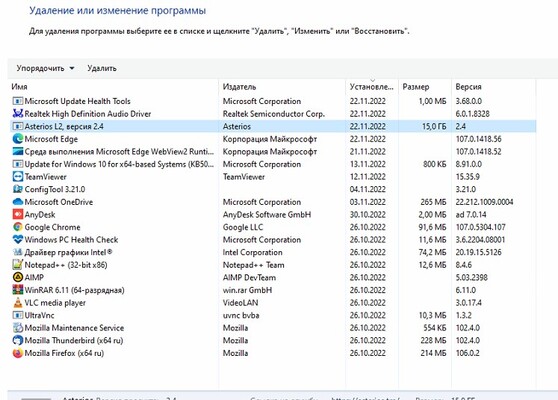Select Notepad++ (32-bit x86) entry
The image size is (558, 400).
point(66,265)
